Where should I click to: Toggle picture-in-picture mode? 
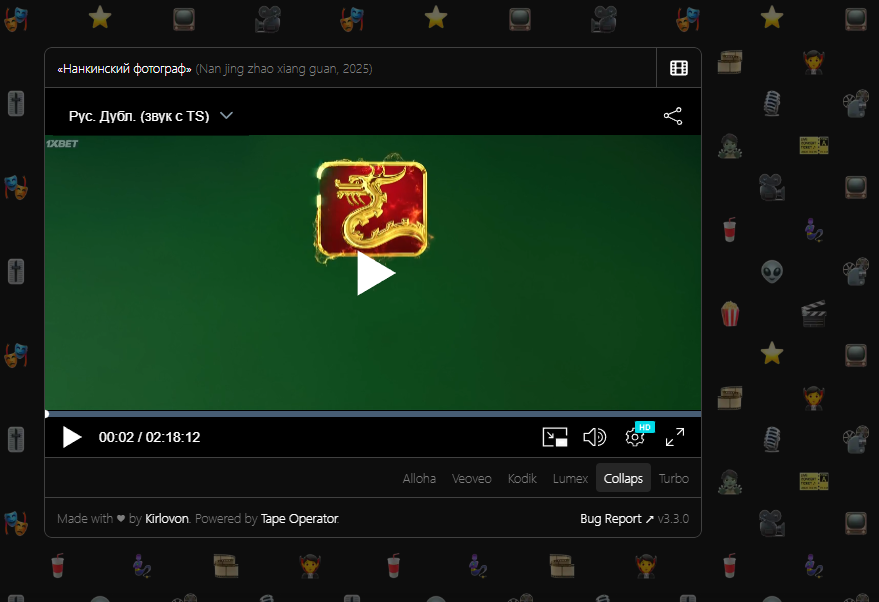[x=555, y=437]
